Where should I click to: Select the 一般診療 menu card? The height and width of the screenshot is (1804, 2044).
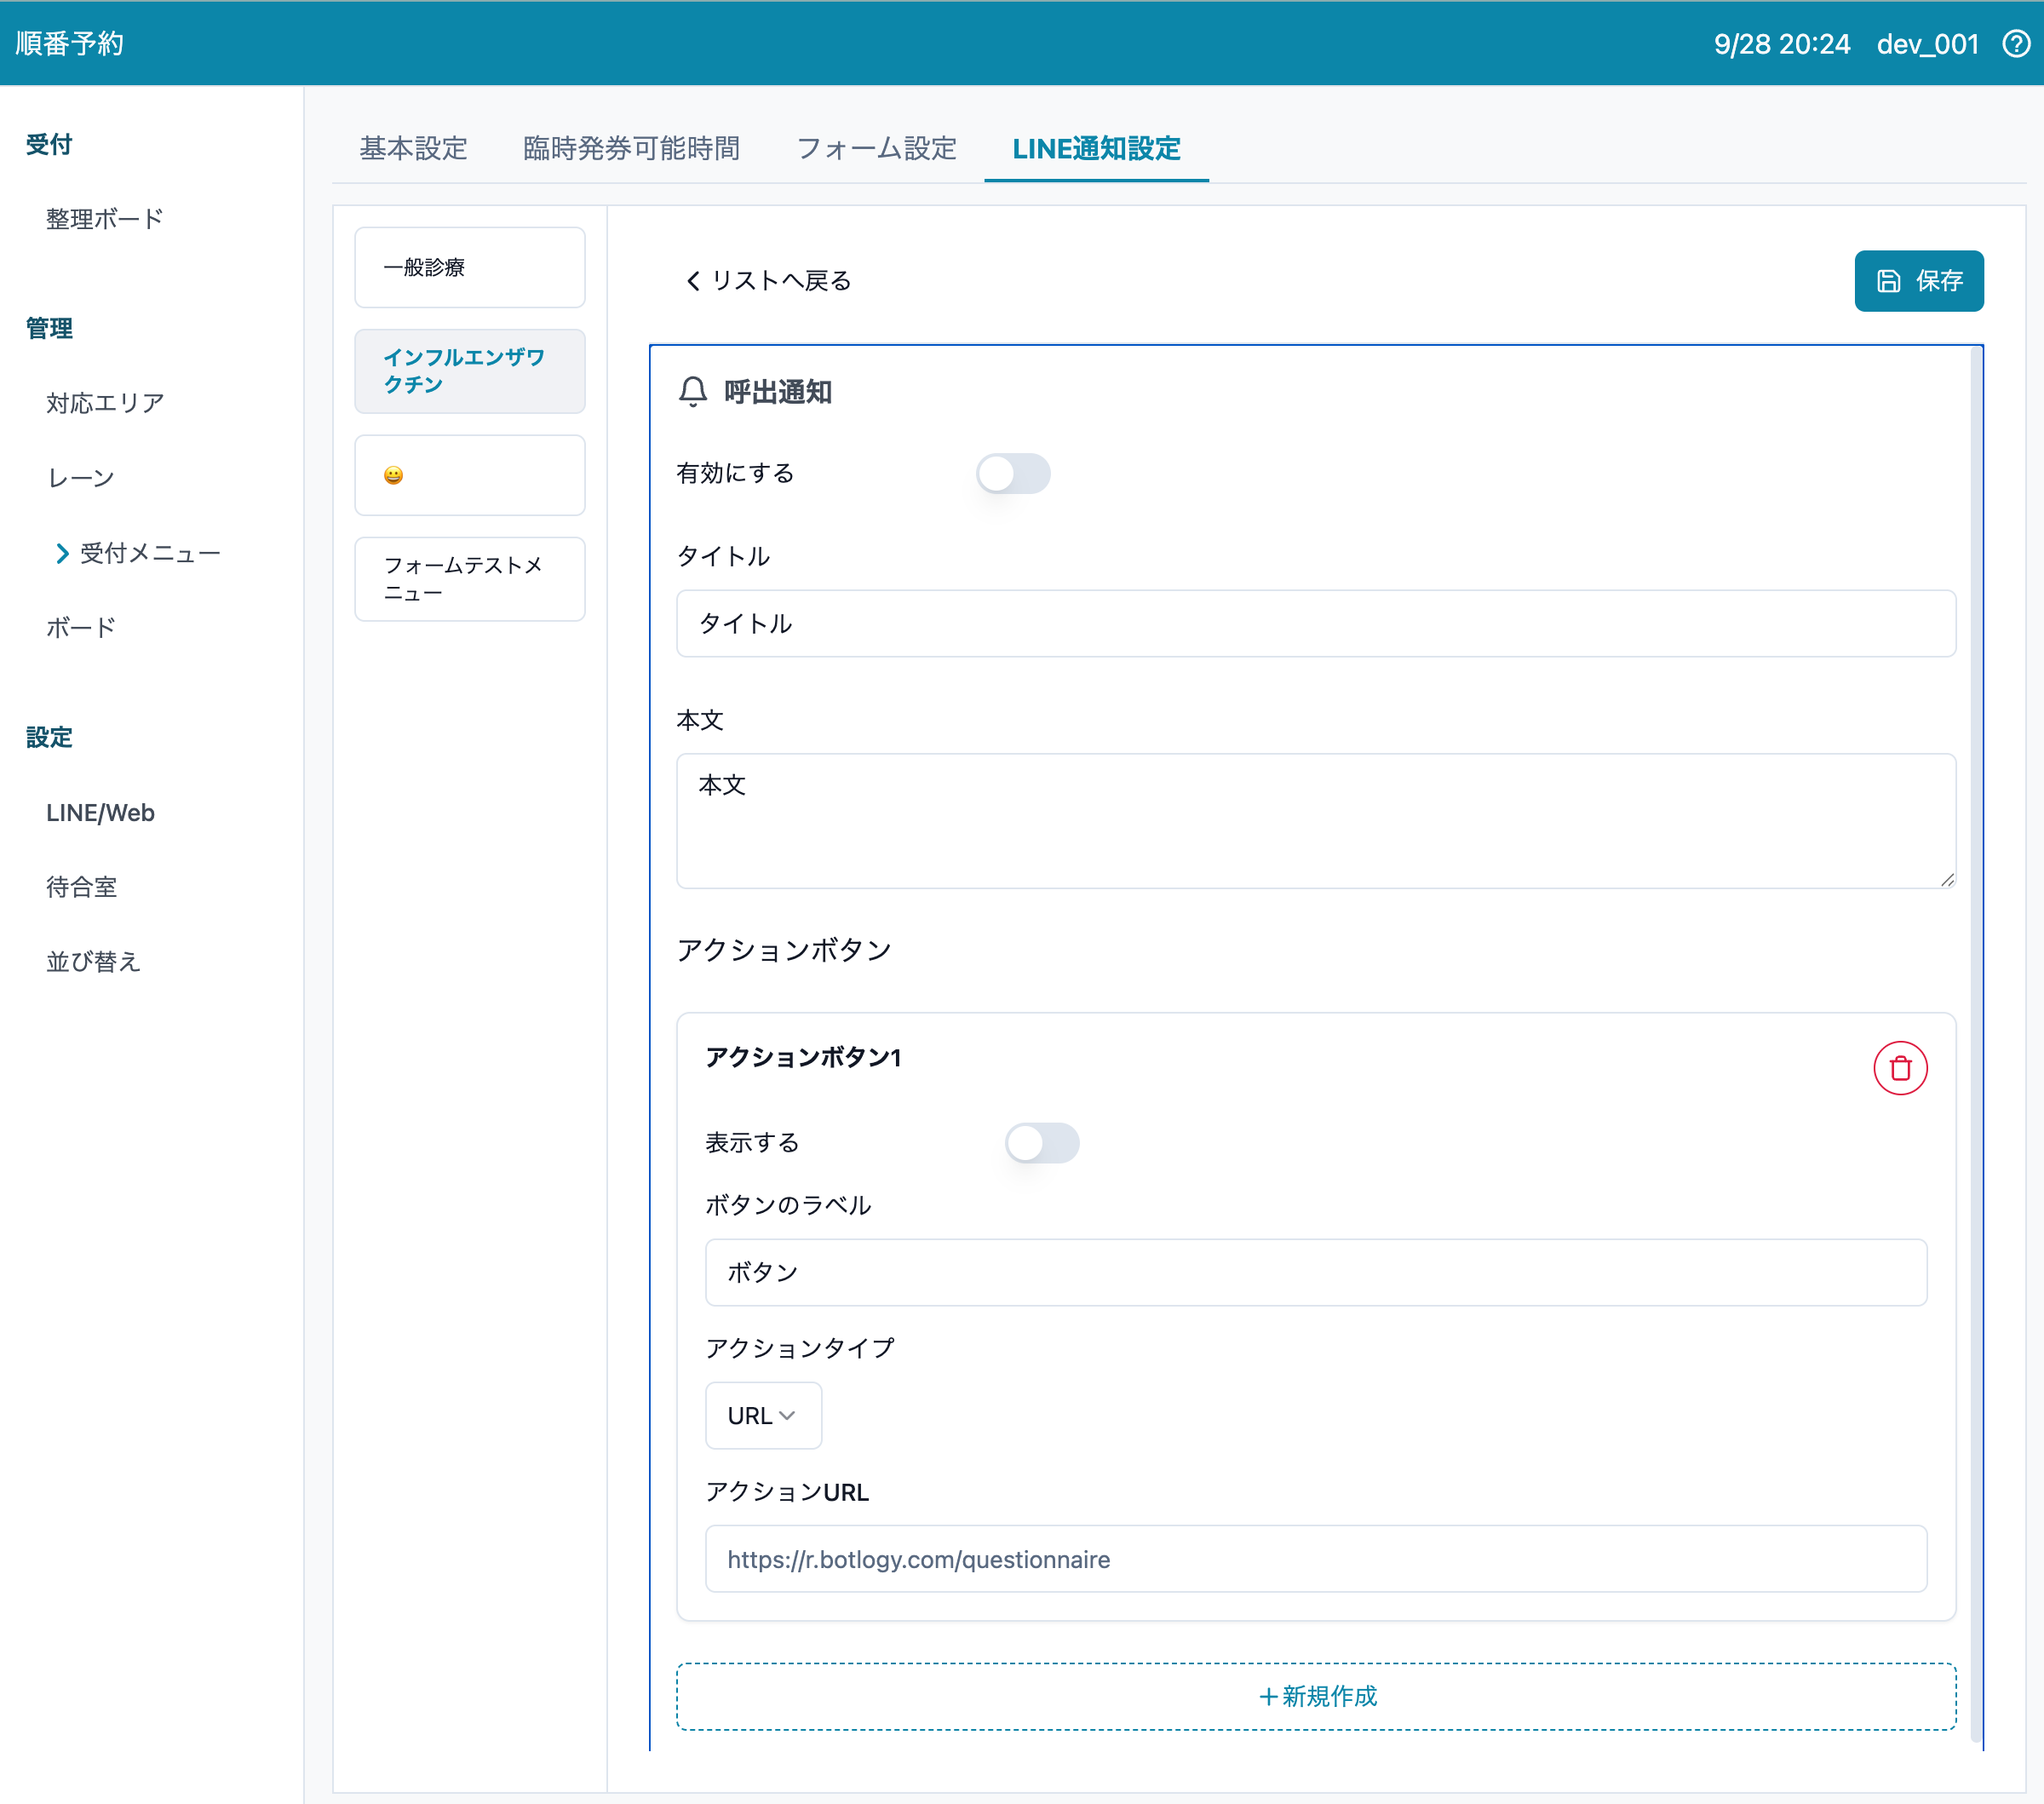[x=469, y=267]
